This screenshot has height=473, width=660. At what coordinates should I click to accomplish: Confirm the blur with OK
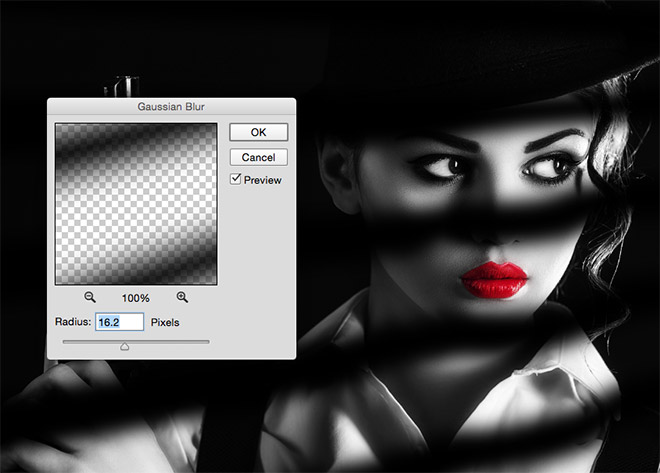(258, 132)
